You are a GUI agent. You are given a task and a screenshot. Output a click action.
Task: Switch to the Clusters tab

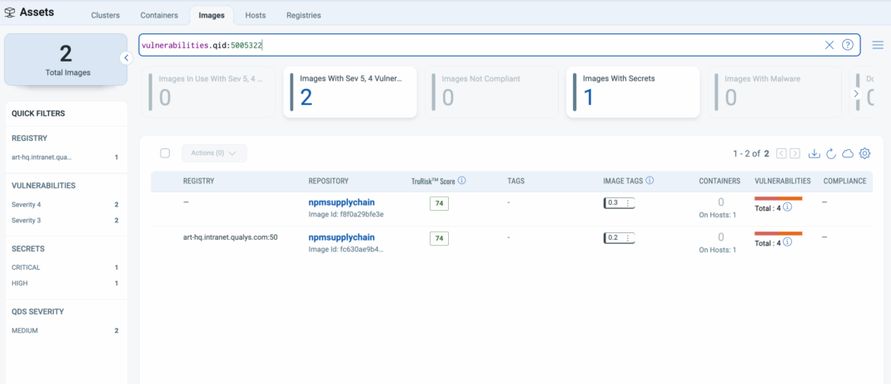[x=105, y=15]
